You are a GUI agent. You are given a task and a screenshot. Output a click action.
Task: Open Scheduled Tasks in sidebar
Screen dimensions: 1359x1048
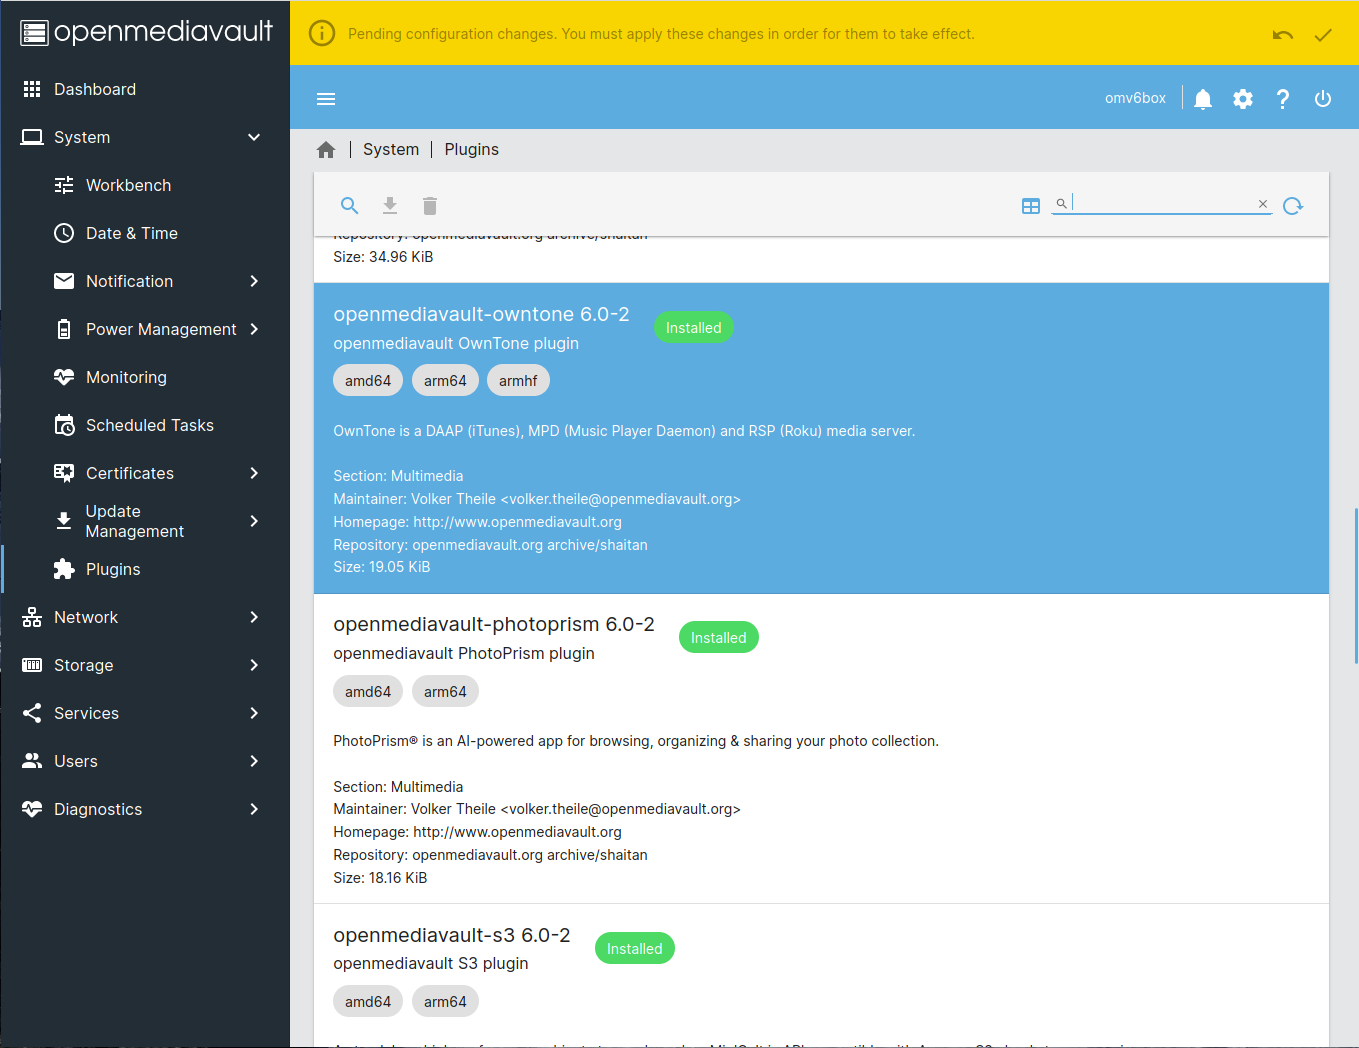149,425
